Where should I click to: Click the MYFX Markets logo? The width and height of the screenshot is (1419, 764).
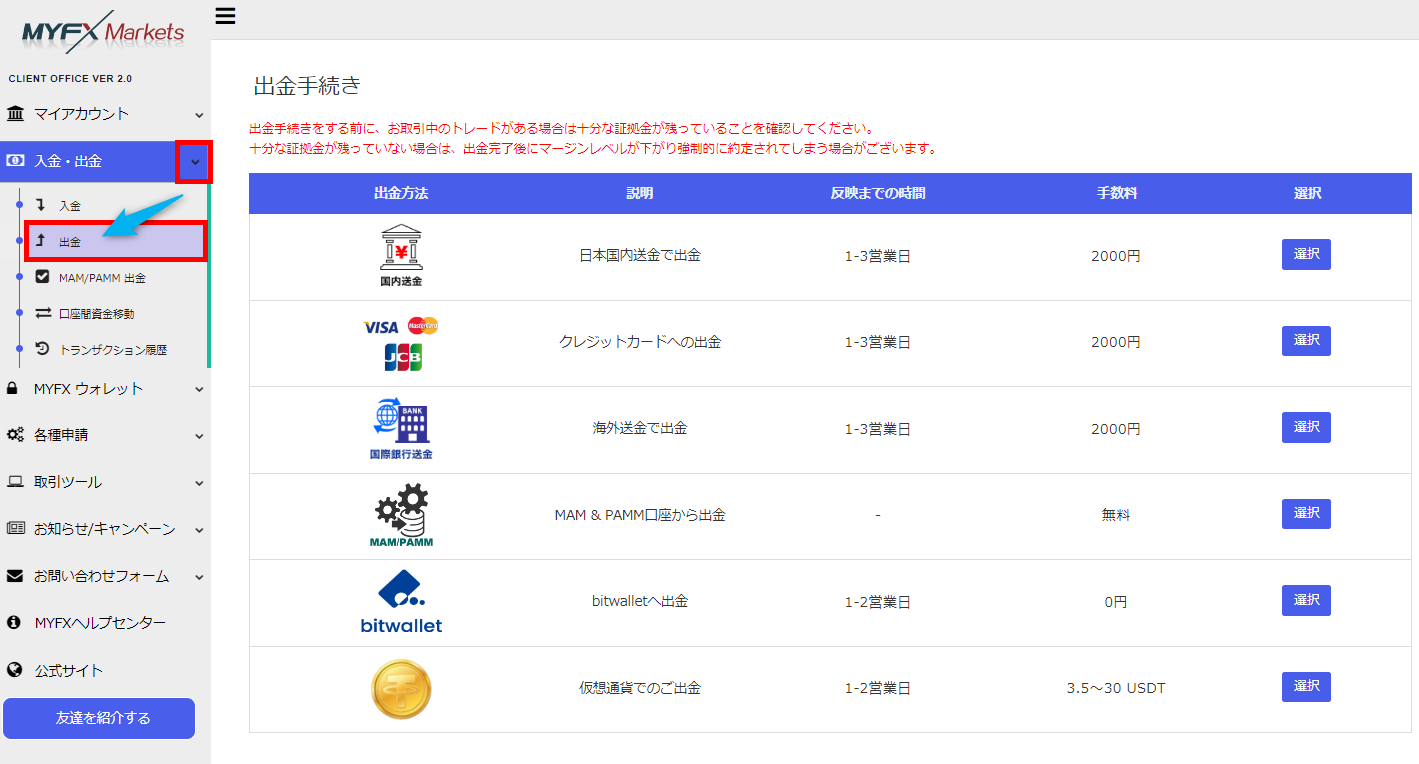[x=104, y=32]
